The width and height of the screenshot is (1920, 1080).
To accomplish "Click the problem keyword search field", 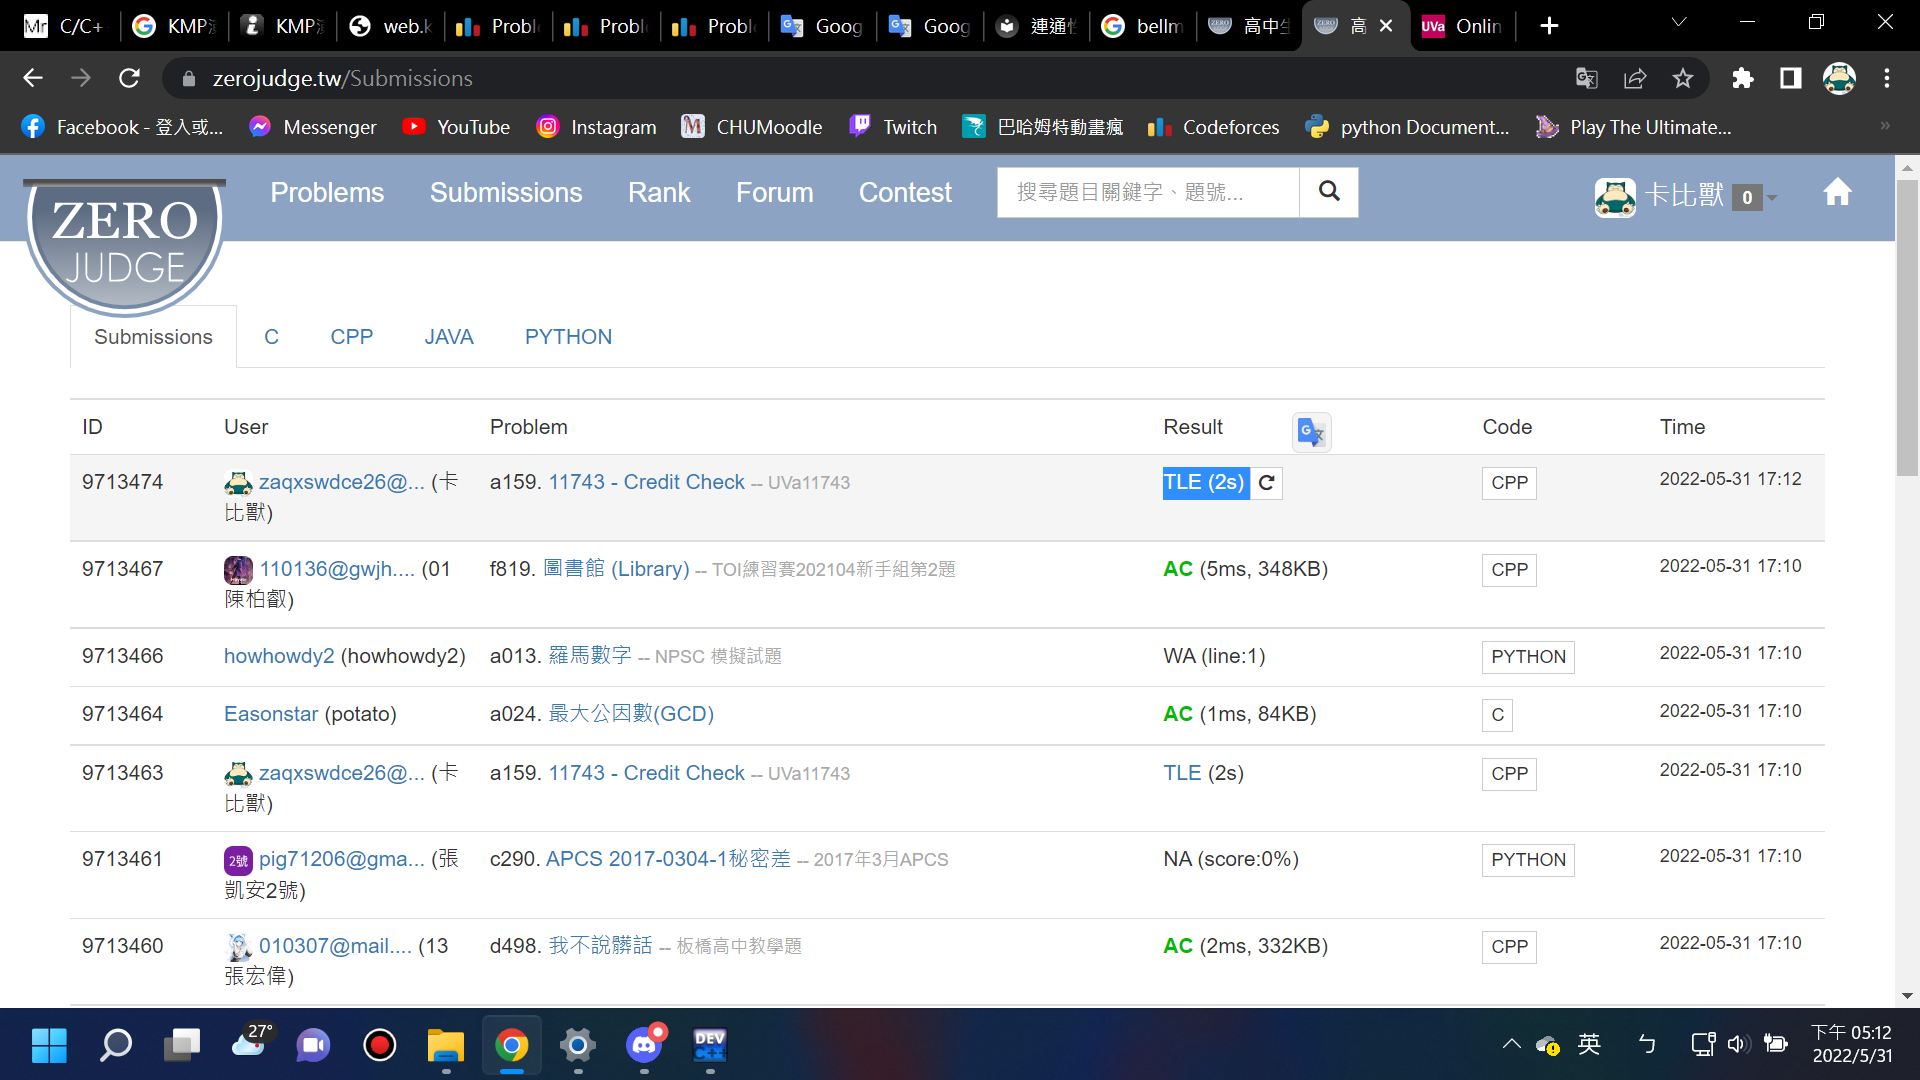I will point(1147,192).
